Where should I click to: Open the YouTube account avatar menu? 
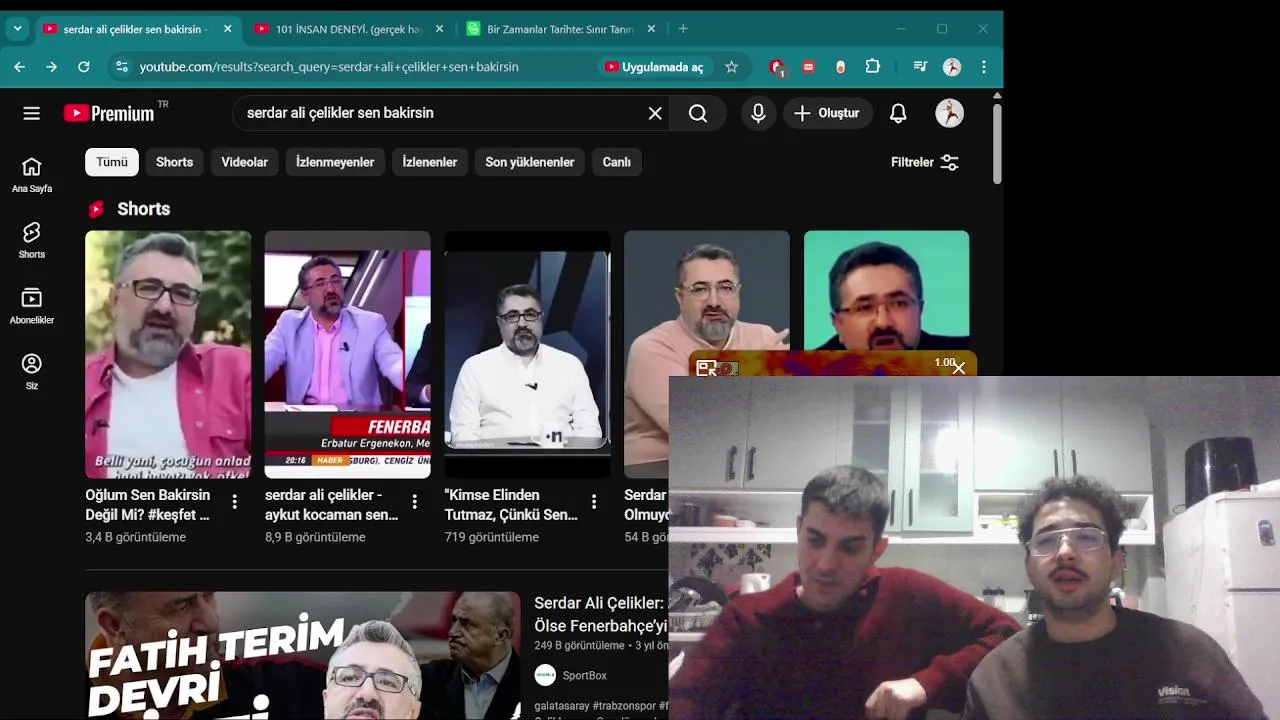pos(949,113)
